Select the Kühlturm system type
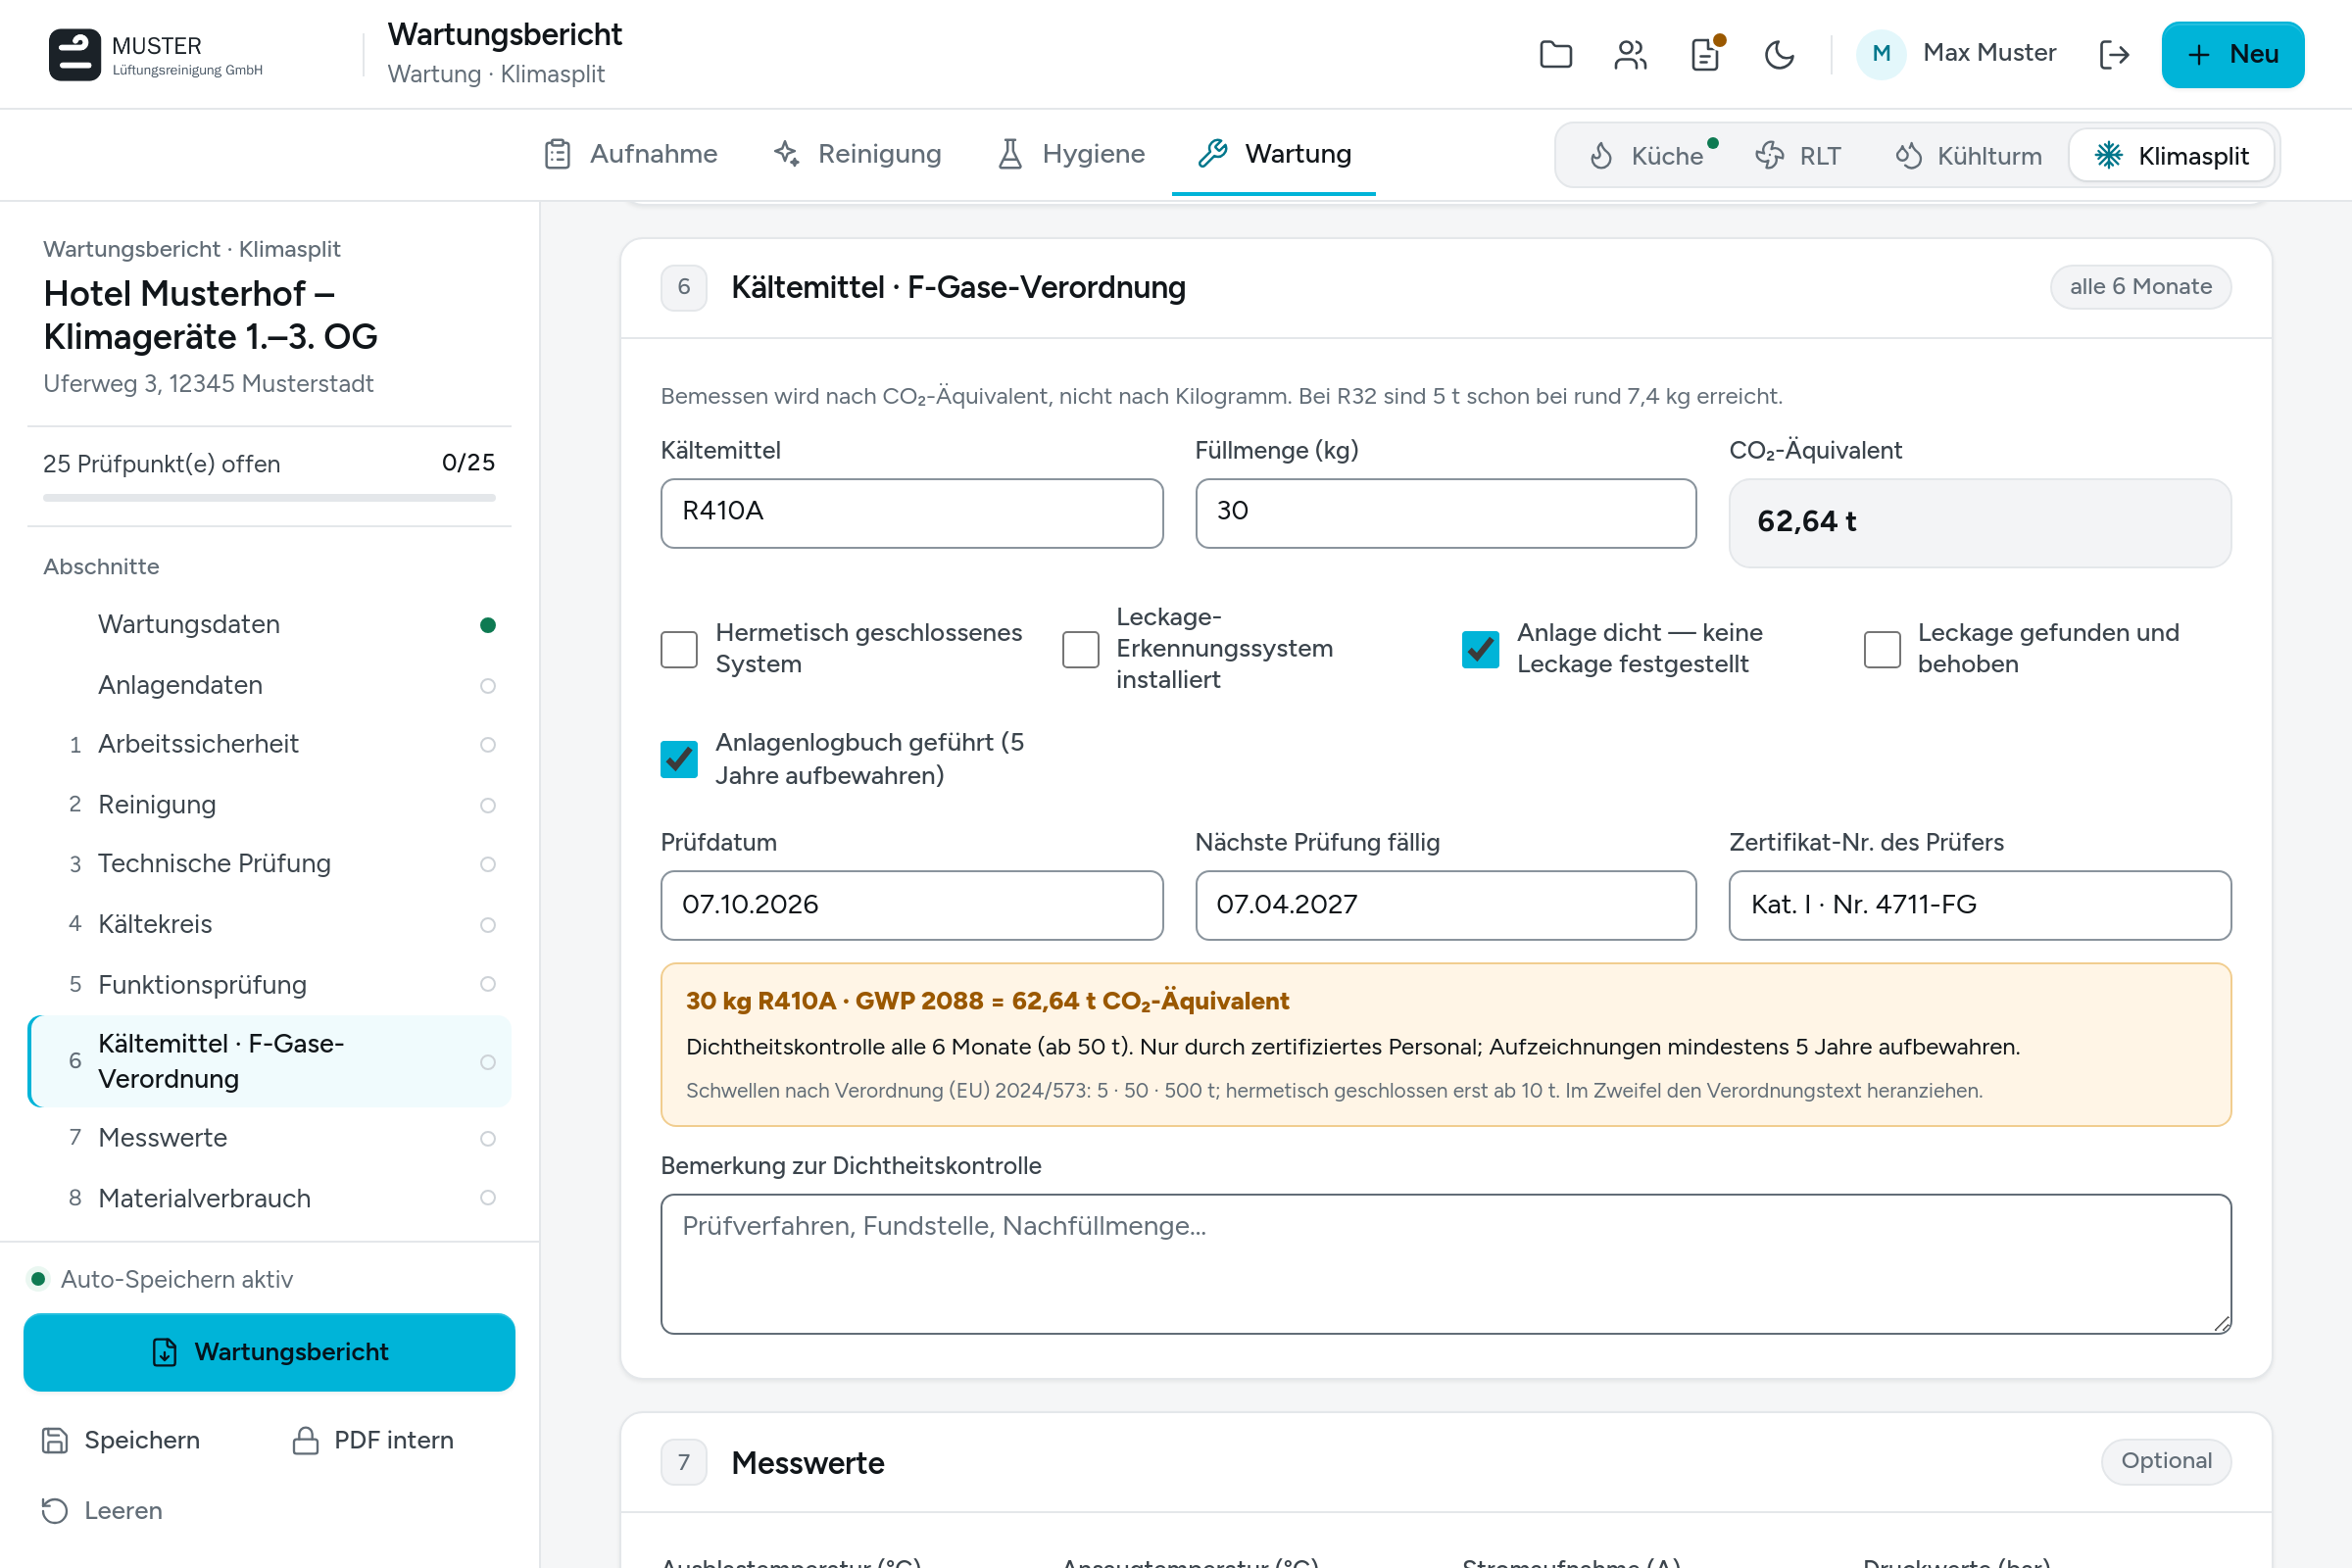The image size is (2352, 1568). (x=1968, y=156)
